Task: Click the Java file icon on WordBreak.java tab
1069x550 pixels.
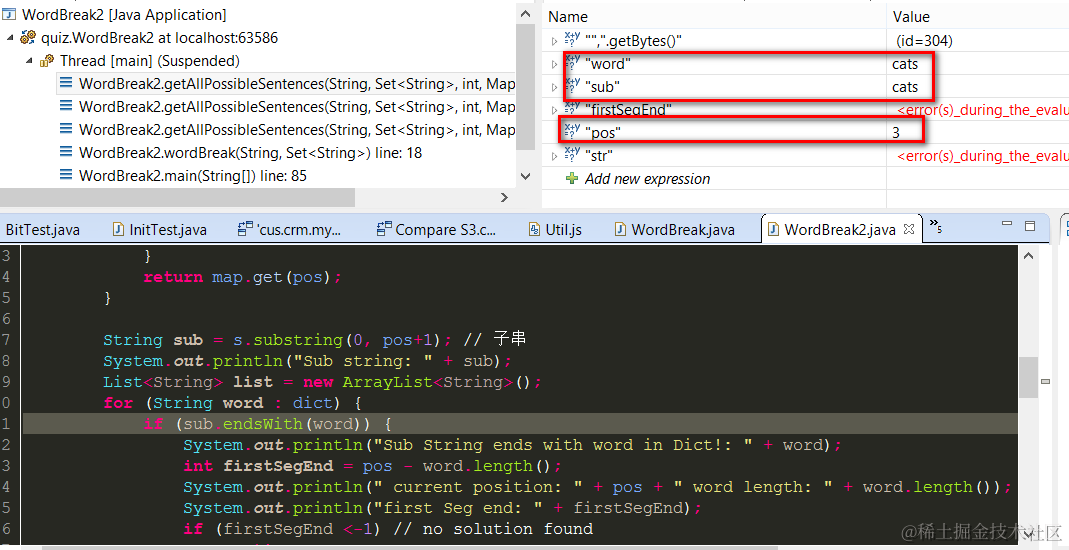Action: pos(620,230)
